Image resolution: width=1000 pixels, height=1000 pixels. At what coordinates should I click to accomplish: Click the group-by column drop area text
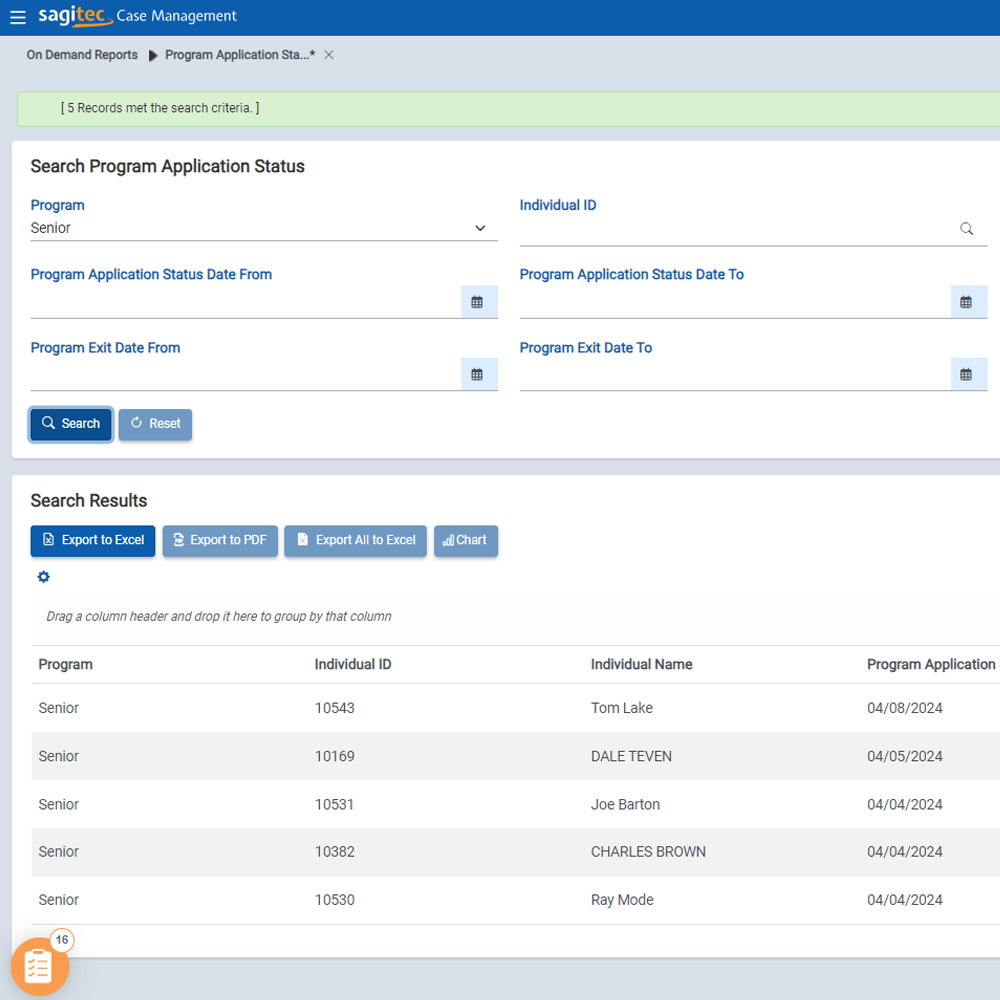[x=219, y=617]
